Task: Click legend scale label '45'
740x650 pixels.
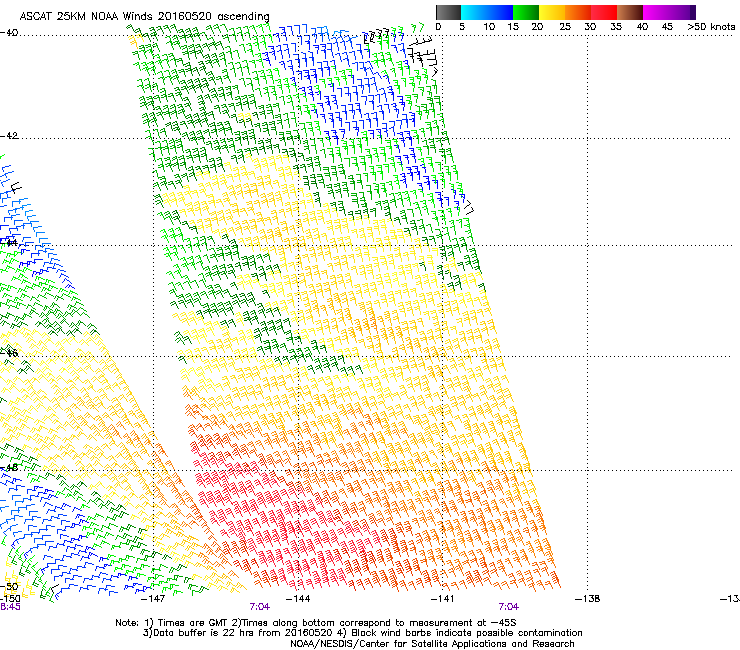Action: point(667,26)
